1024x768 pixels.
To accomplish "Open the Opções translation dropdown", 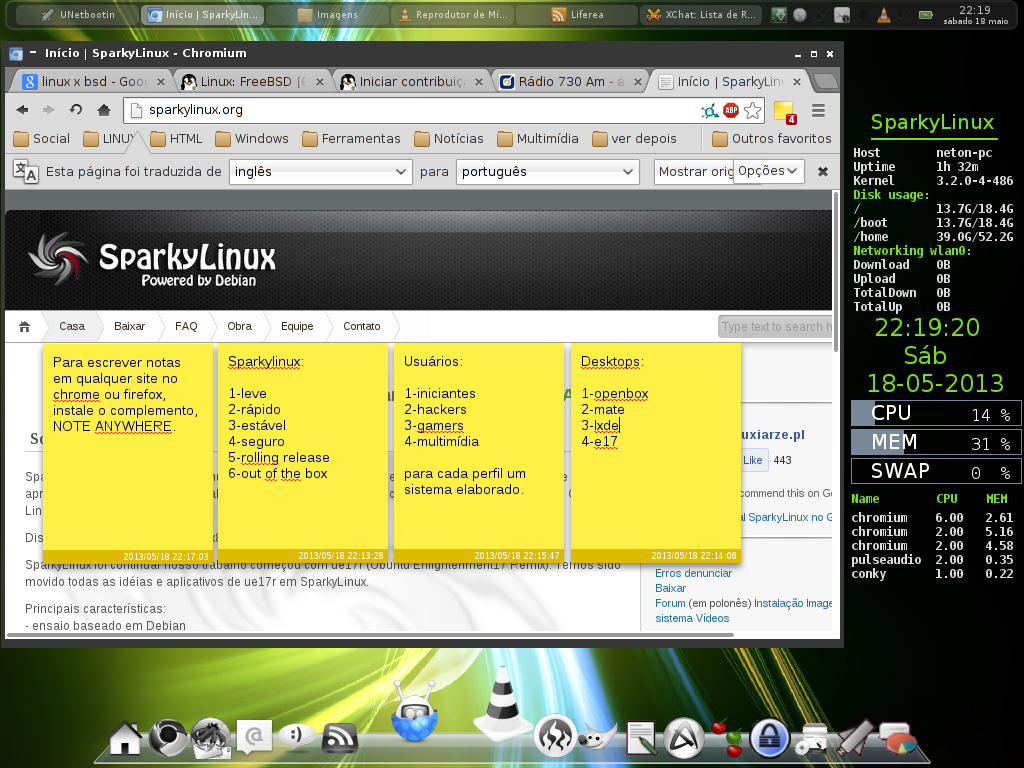I will point(768,171).
